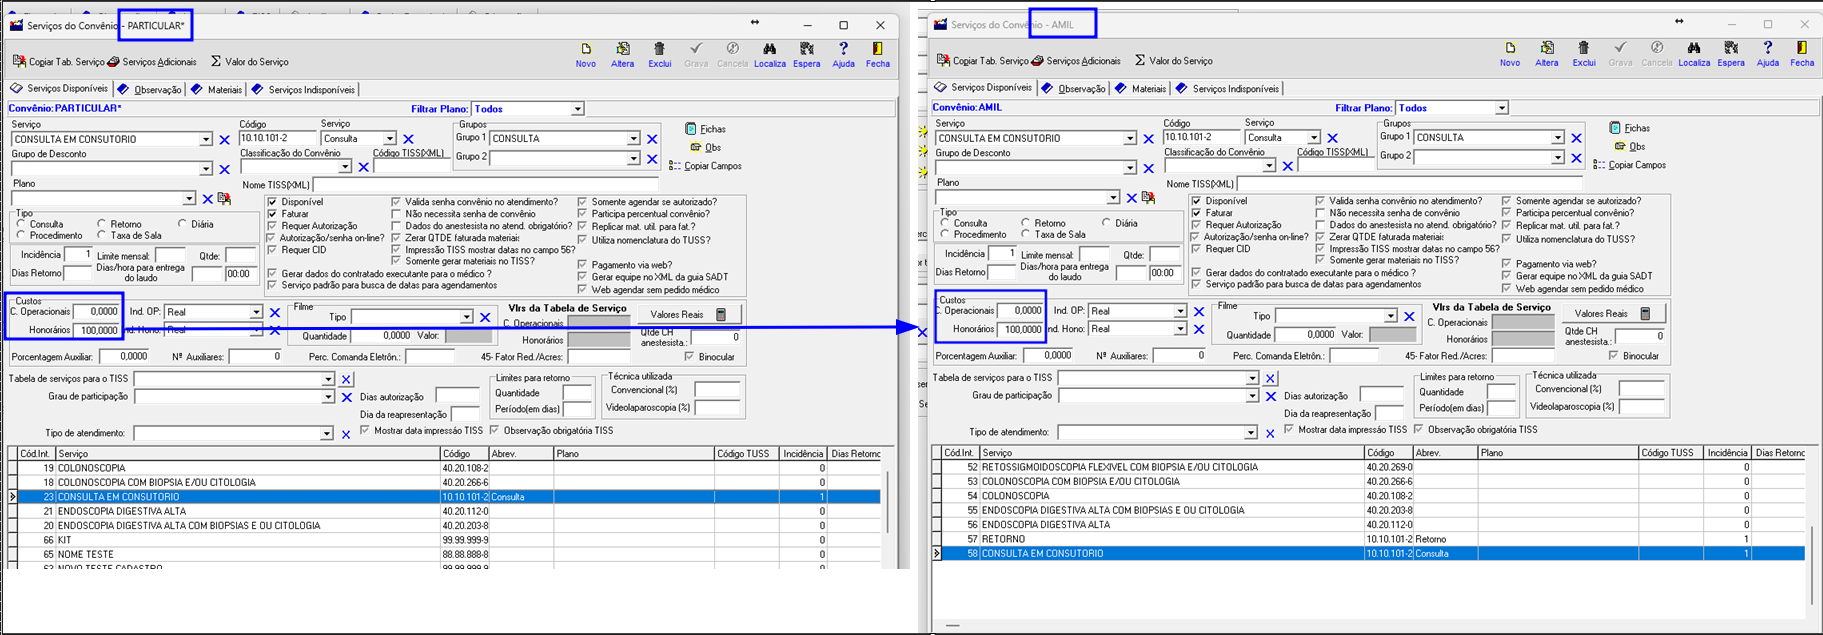Open Serviços Indisponíveis tab in PARTICULAR window

point(303,90)
